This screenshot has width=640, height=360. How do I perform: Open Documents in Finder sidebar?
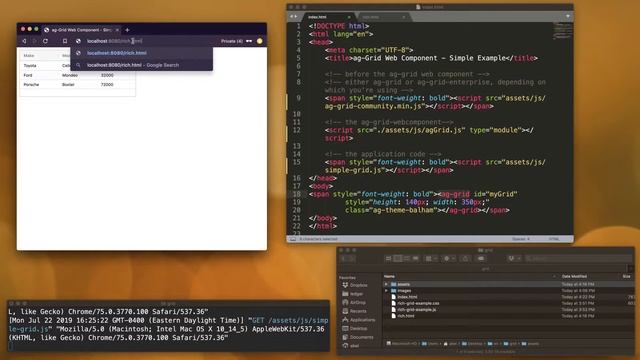point(357,337)
